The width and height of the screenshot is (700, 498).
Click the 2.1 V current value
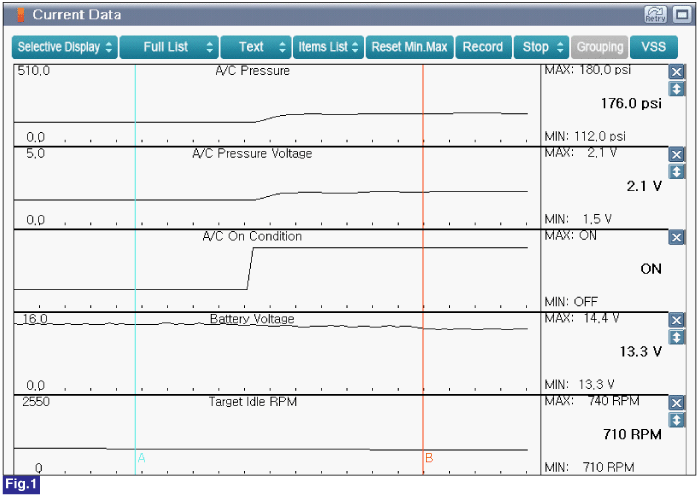point(644,186)
